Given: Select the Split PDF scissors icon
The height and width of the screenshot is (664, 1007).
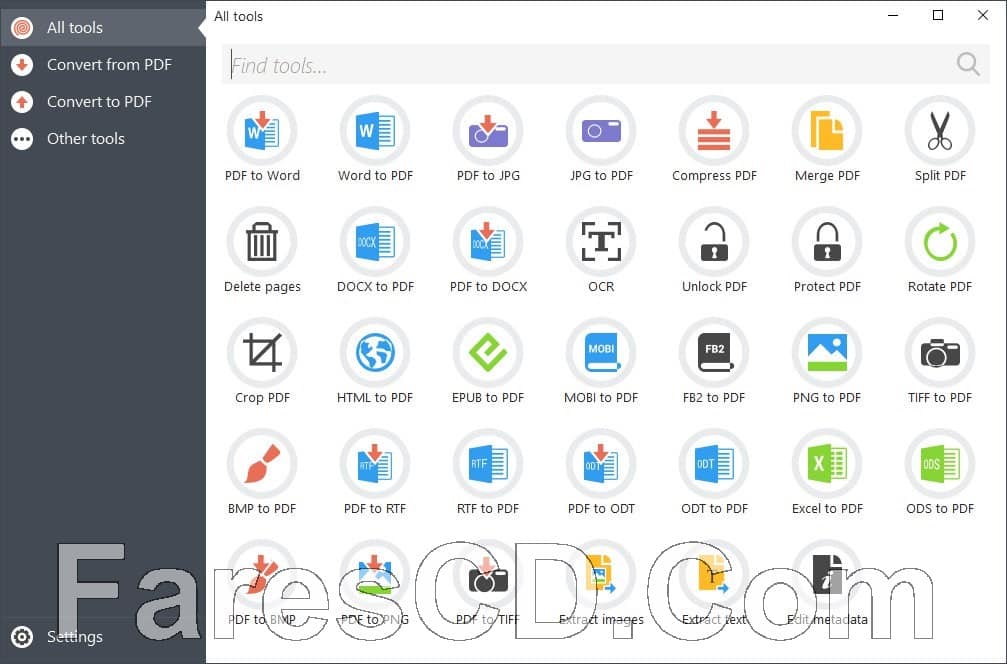Looking at the screenshot, I should tap(940, 131).
